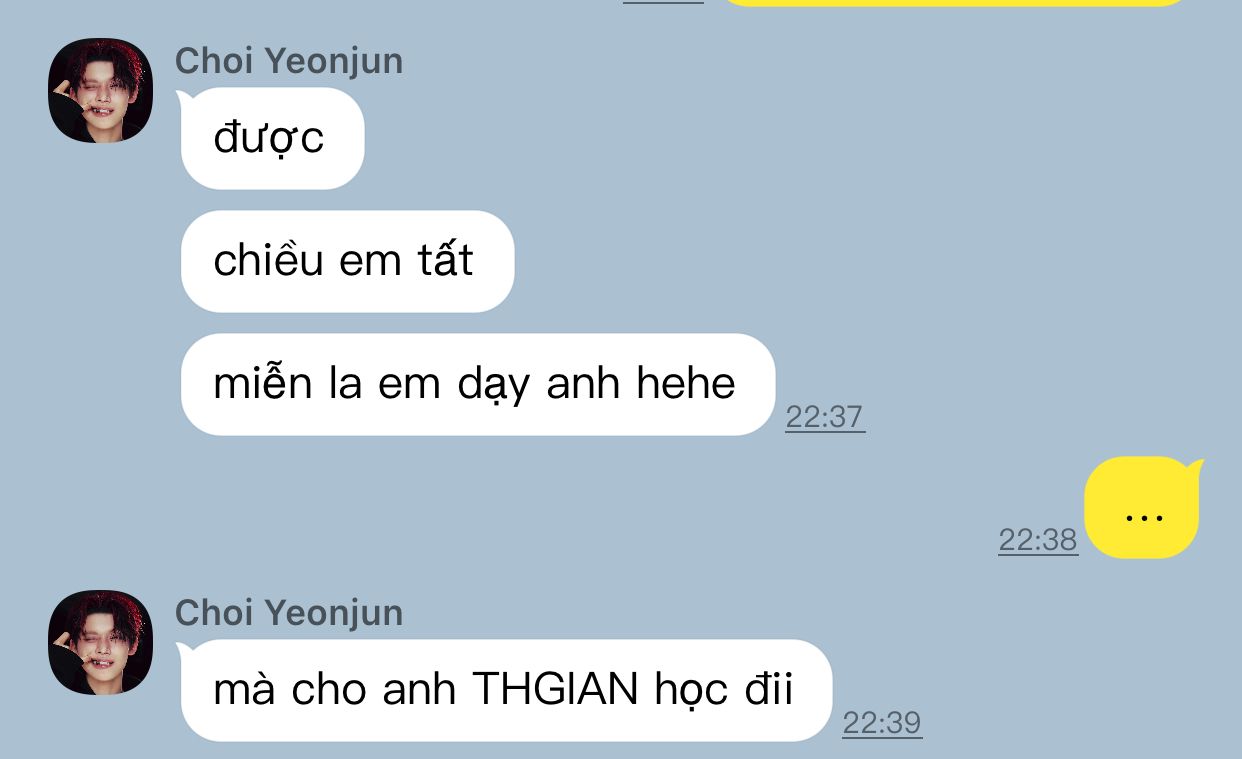Tap Choi Yeonjun's avatar beside the last message
1242x759 pixels.
click(100, 642)
